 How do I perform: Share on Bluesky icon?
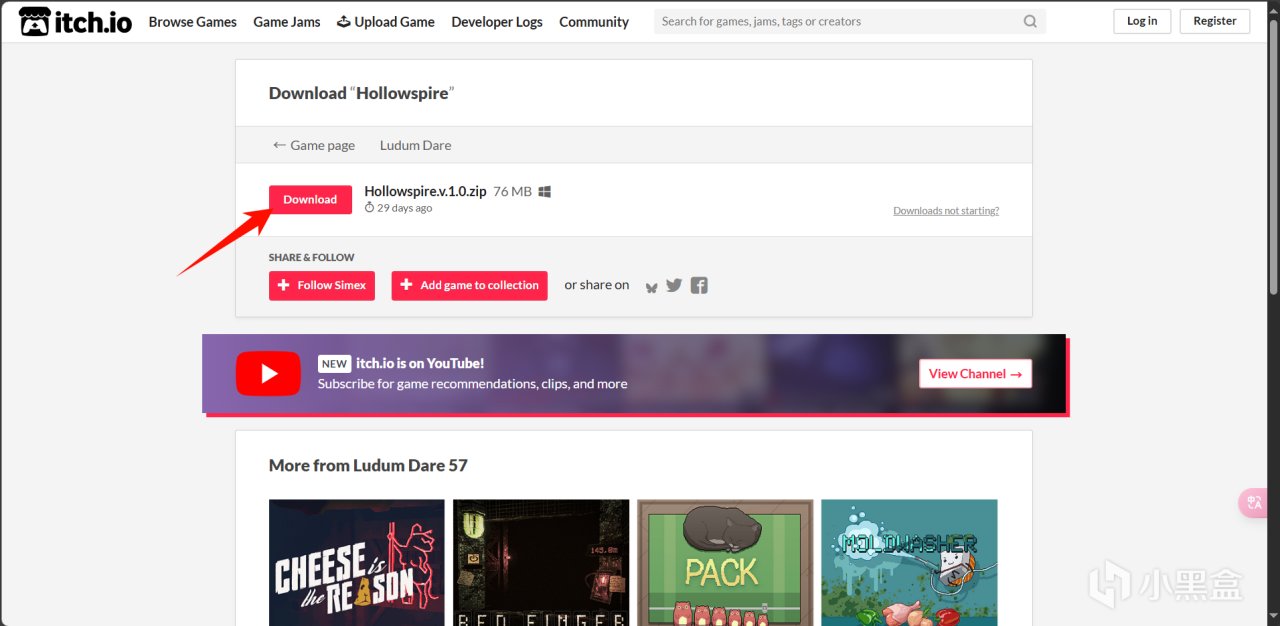pos(652,286)
